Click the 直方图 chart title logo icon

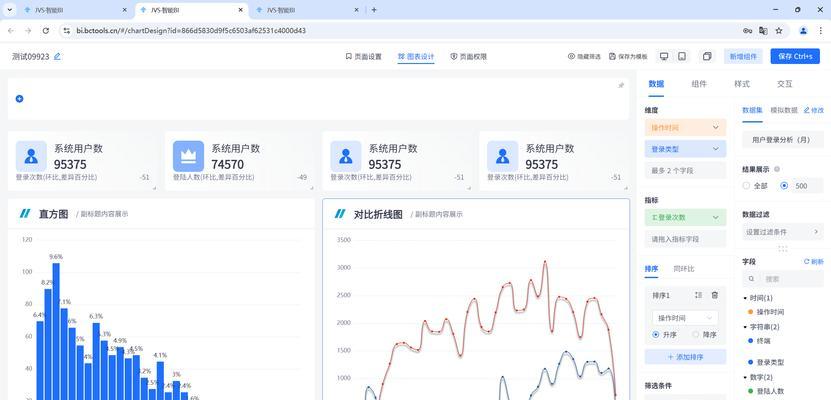coord(25,214)
